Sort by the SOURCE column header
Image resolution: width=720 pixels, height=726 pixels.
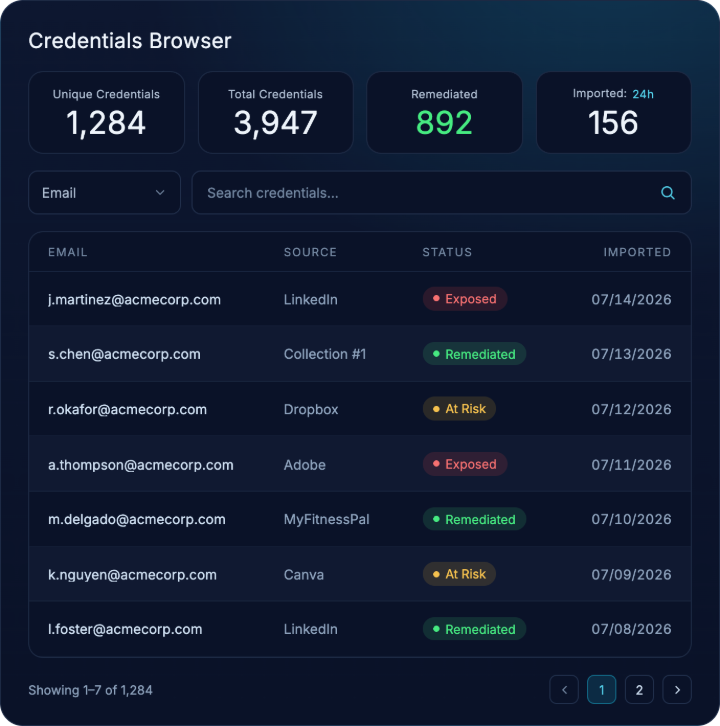pos(310,252)
